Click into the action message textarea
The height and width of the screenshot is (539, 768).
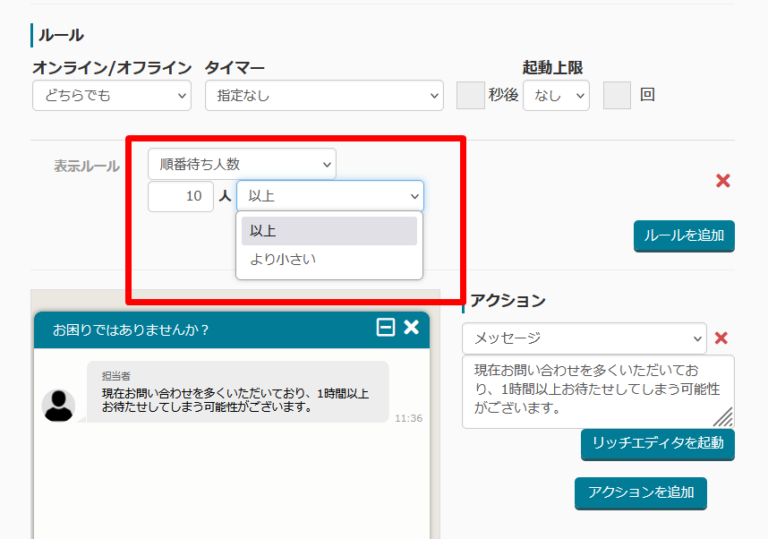click(x=597, y=390)
